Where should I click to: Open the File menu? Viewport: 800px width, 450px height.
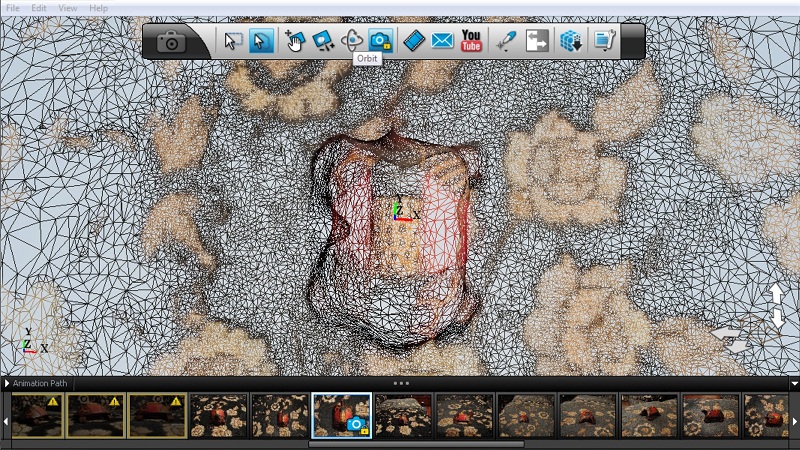click(13, 8)
